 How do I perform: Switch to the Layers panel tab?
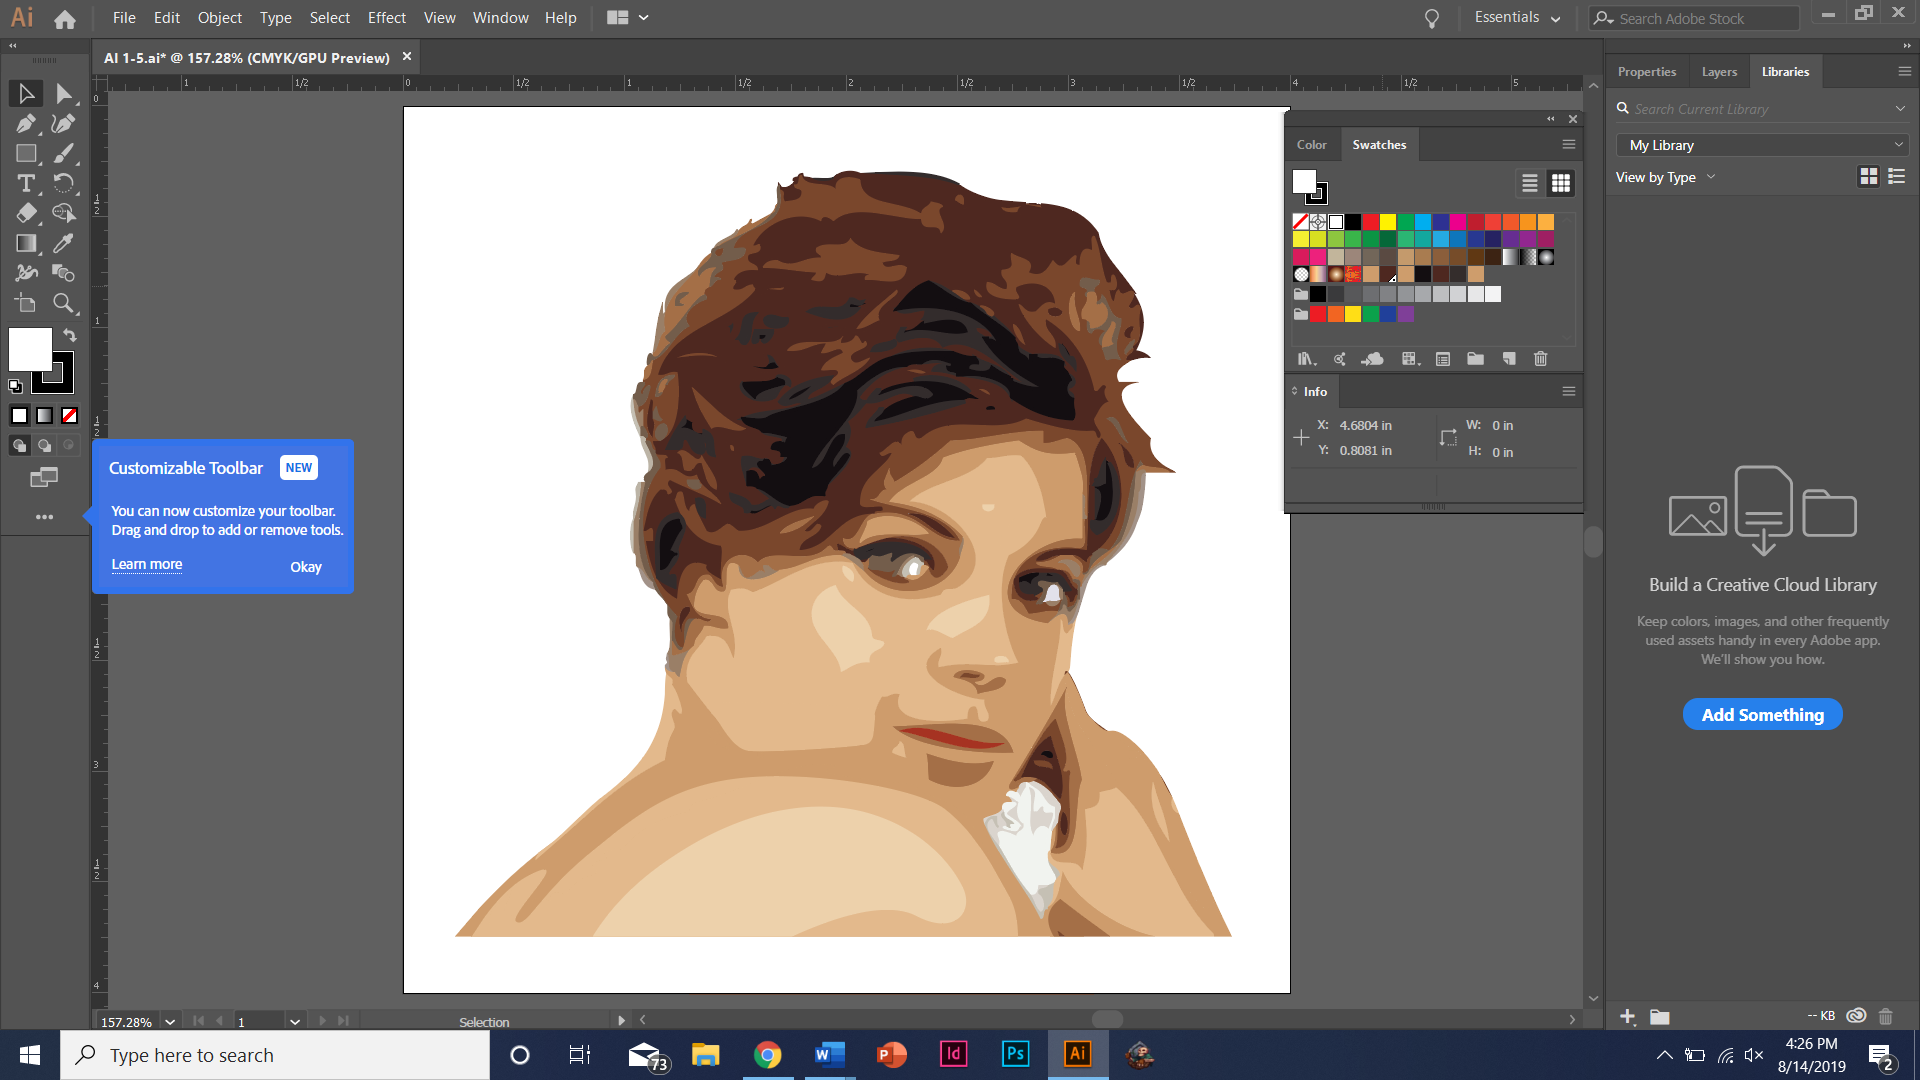[1719, 72]
